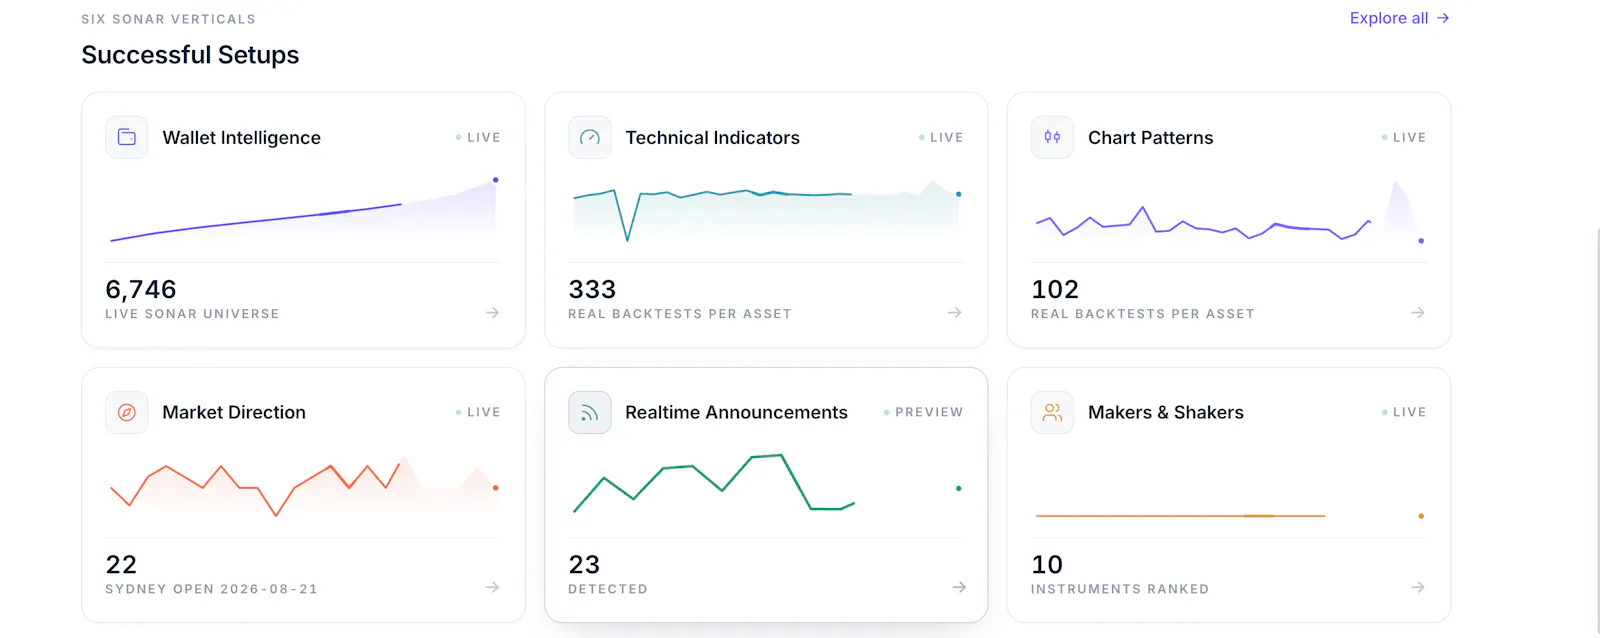Click the LIVE status on Chart Patterns
This screenshot has height=638, width=1600.
pos(1404,137)
